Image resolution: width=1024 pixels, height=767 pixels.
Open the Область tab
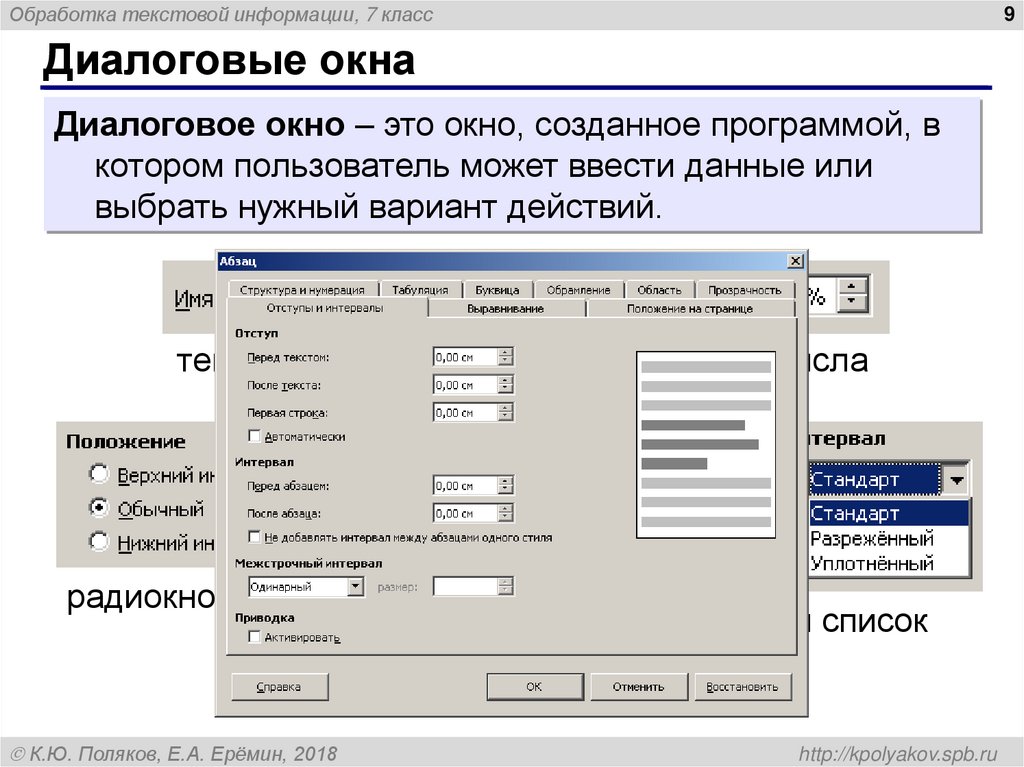[x=659, y=289]
